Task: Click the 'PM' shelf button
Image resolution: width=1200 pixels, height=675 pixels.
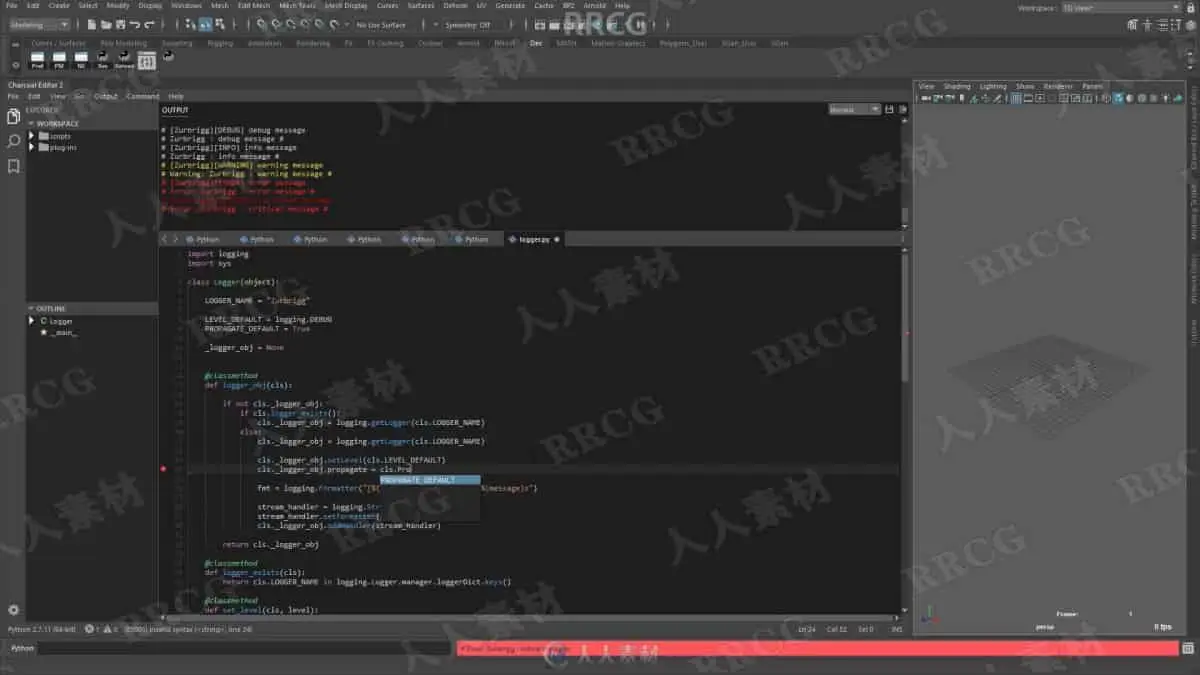Action: tap(59, 60)
